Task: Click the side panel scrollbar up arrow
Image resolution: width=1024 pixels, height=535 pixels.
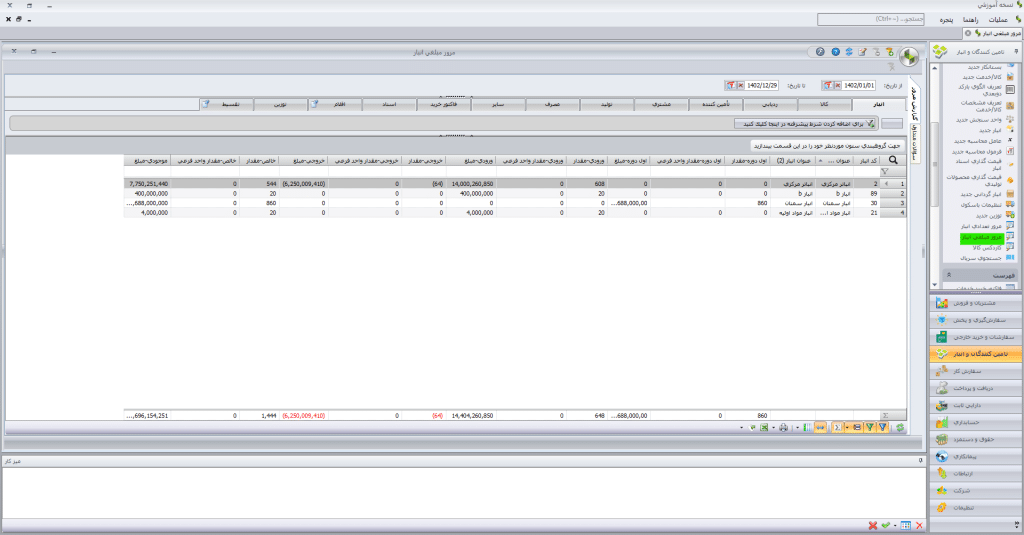Action: click(x=935, y=68)
